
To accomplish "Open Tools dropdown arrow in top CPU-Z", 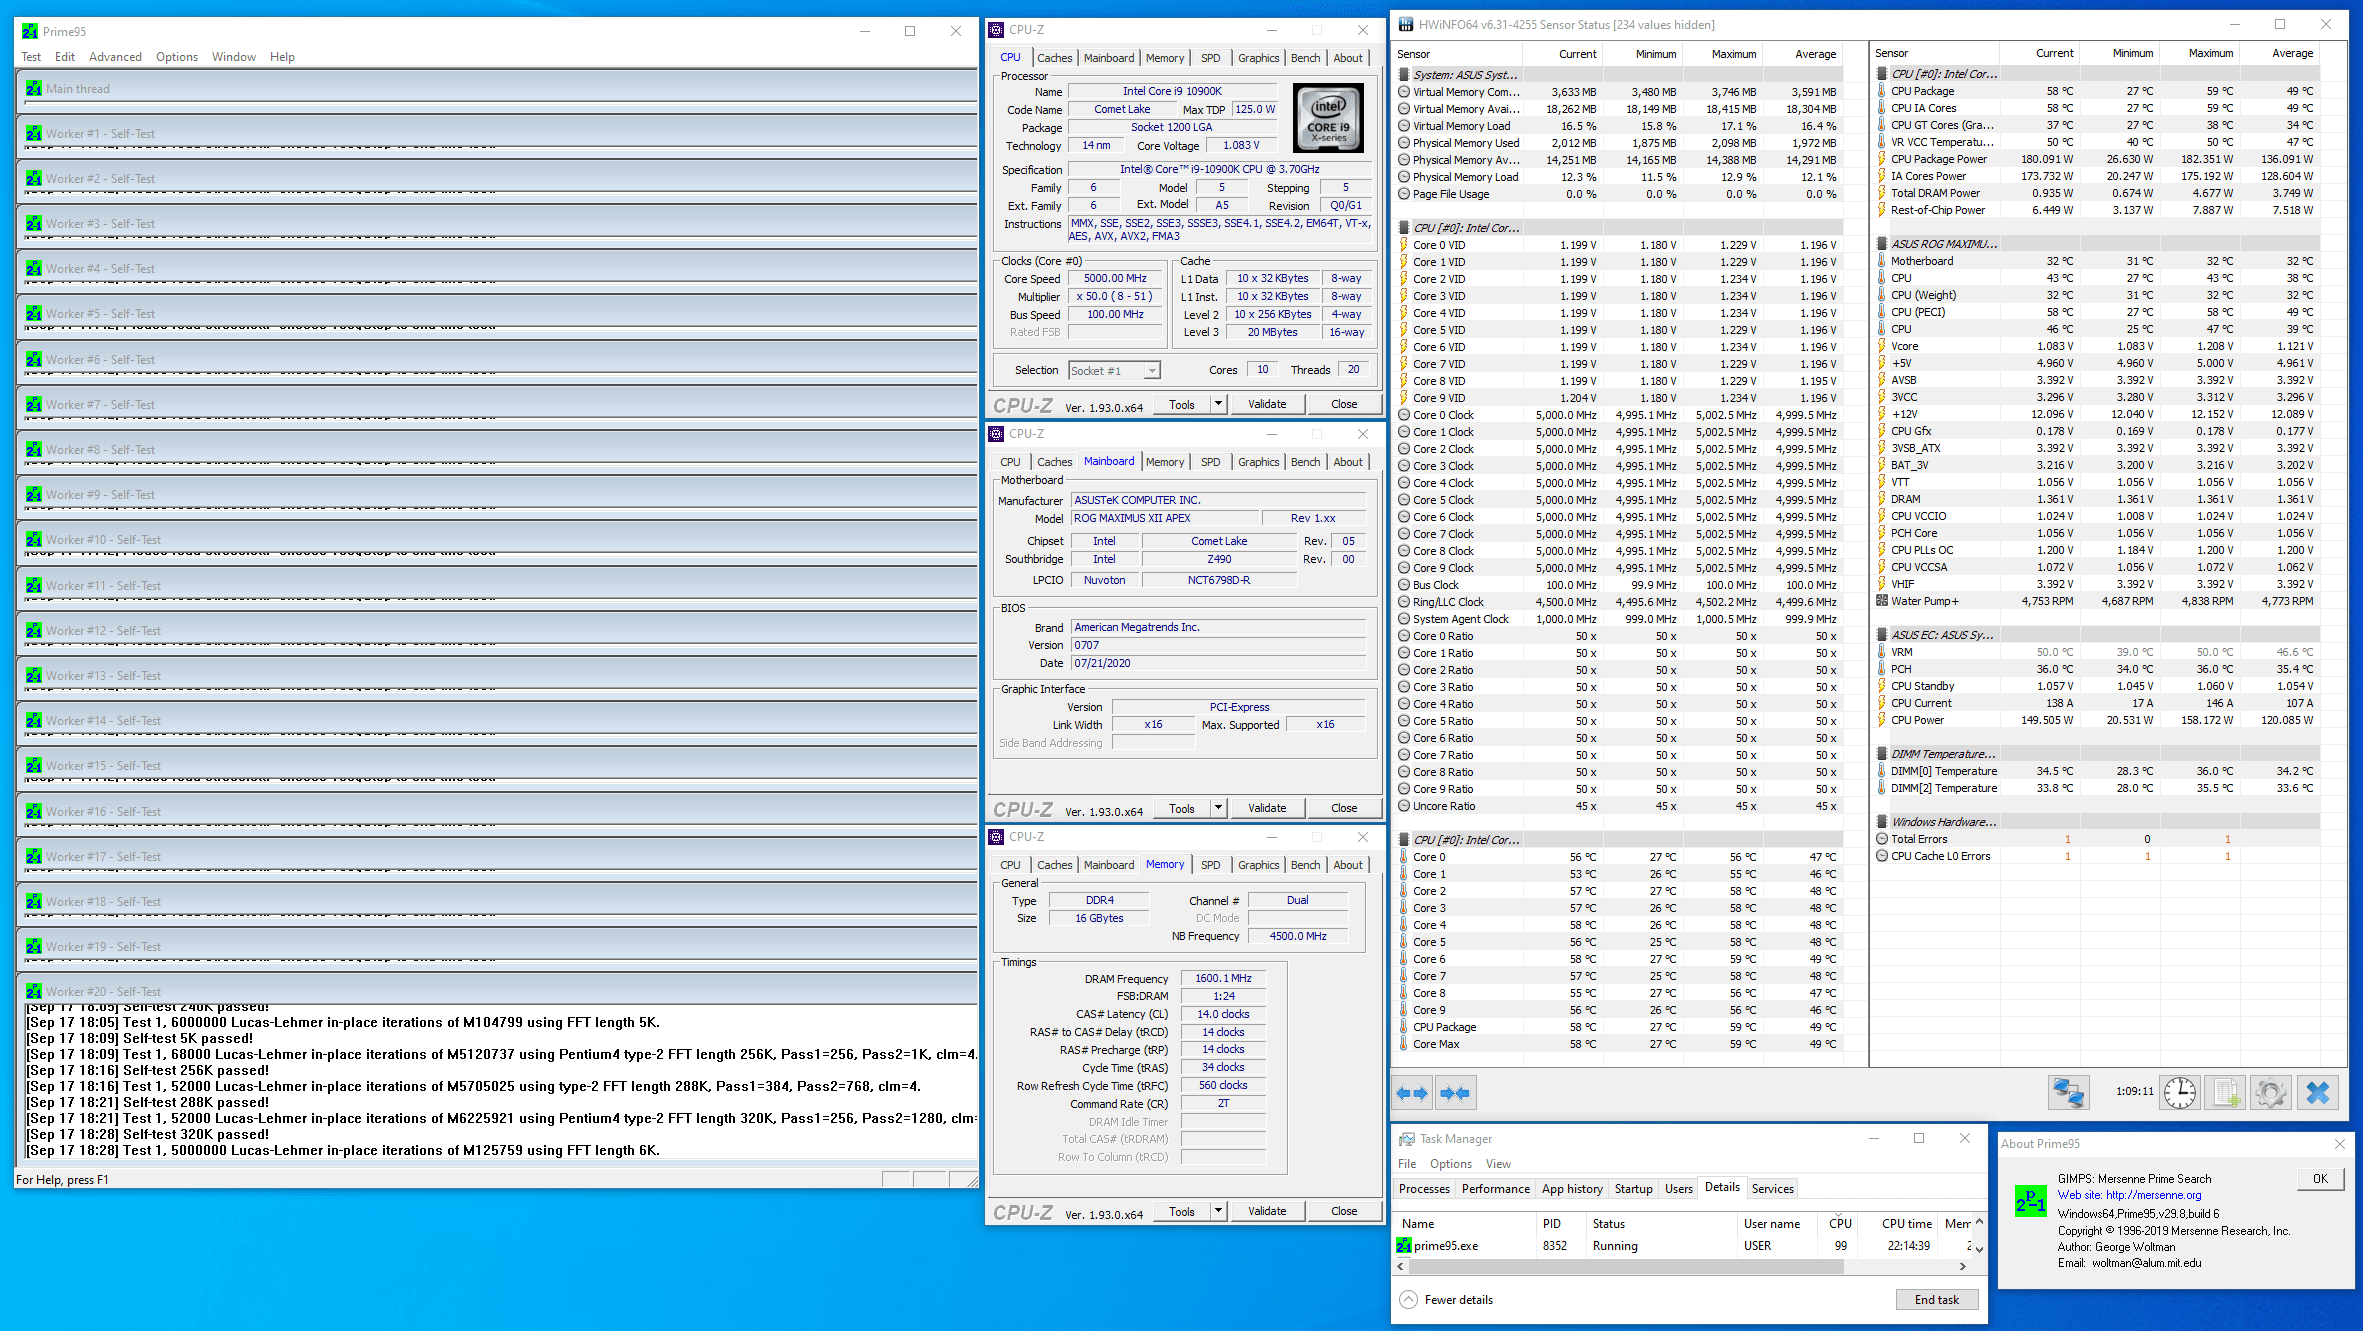I will [1218, 404].
